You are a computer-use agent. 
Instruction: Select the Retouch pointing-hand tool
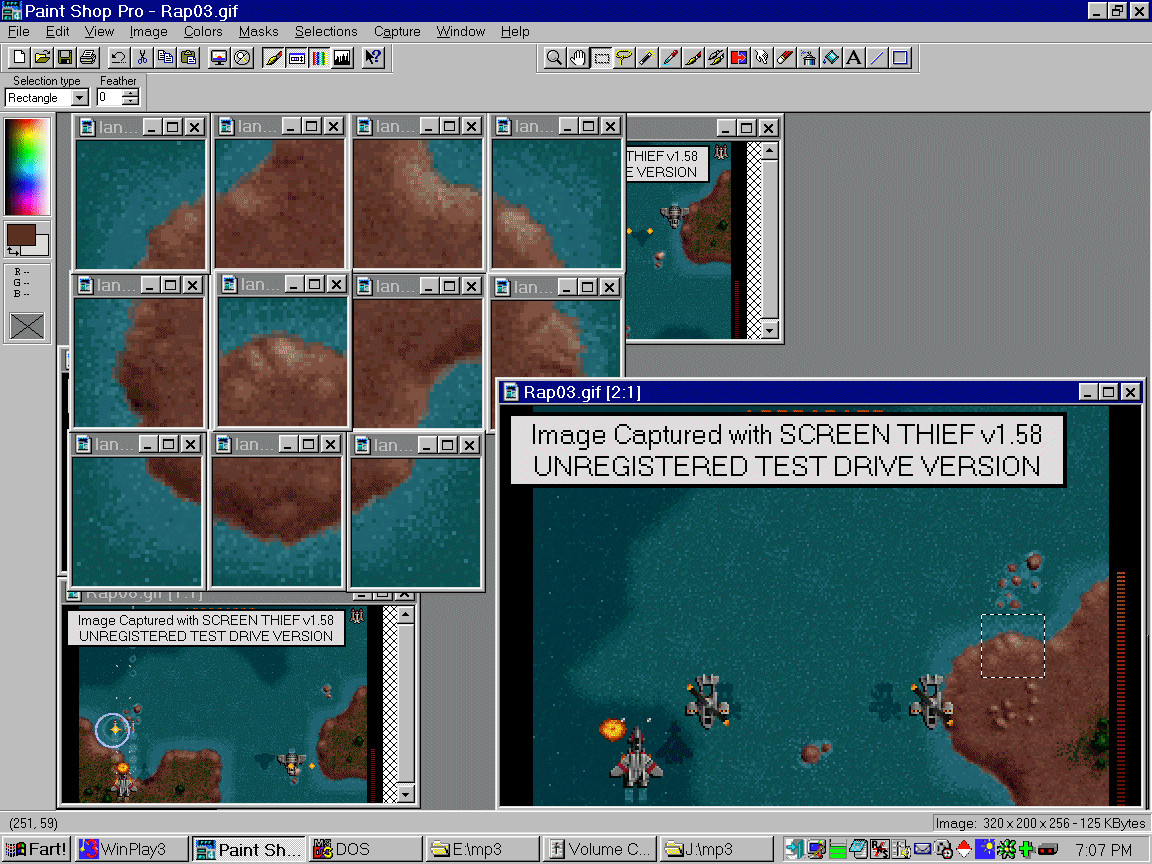tap(762, 58)
